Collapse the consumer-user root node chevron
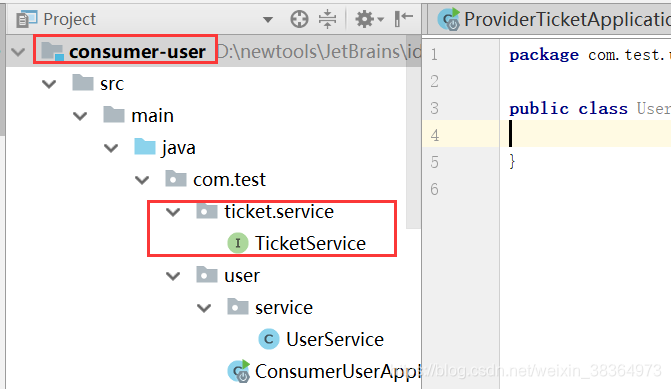Viewport: 671px width, 389px height. pyautogui.click(x=18, y=52)
